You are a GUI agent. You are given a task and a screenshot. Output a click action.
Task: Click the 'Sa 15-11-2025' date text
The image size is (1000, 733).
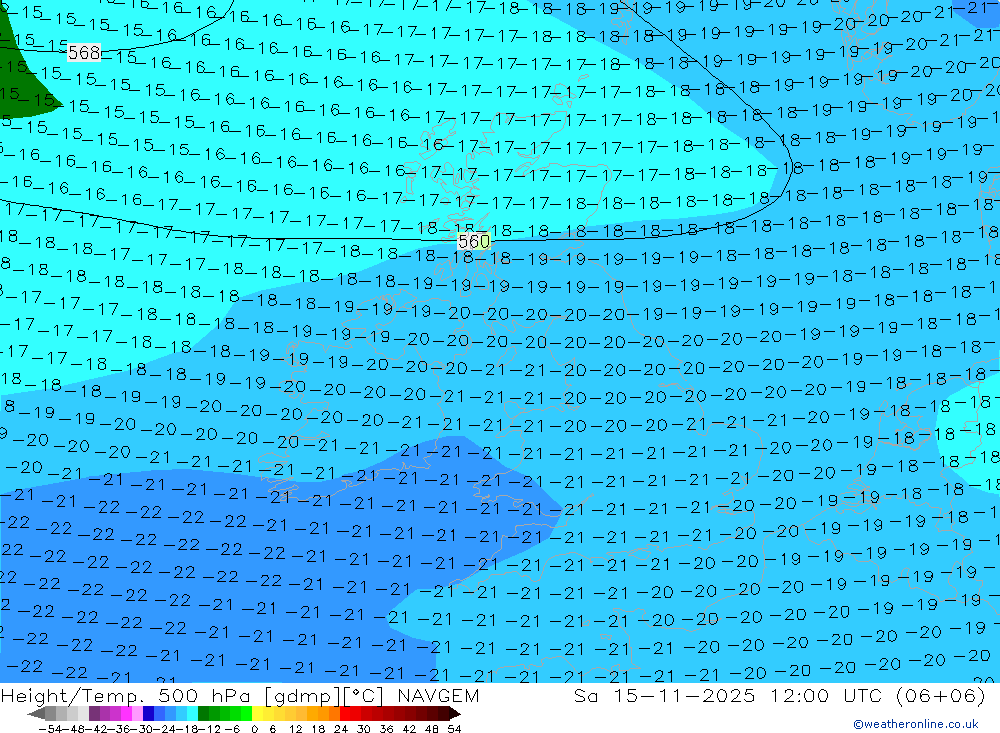[665, 695]
